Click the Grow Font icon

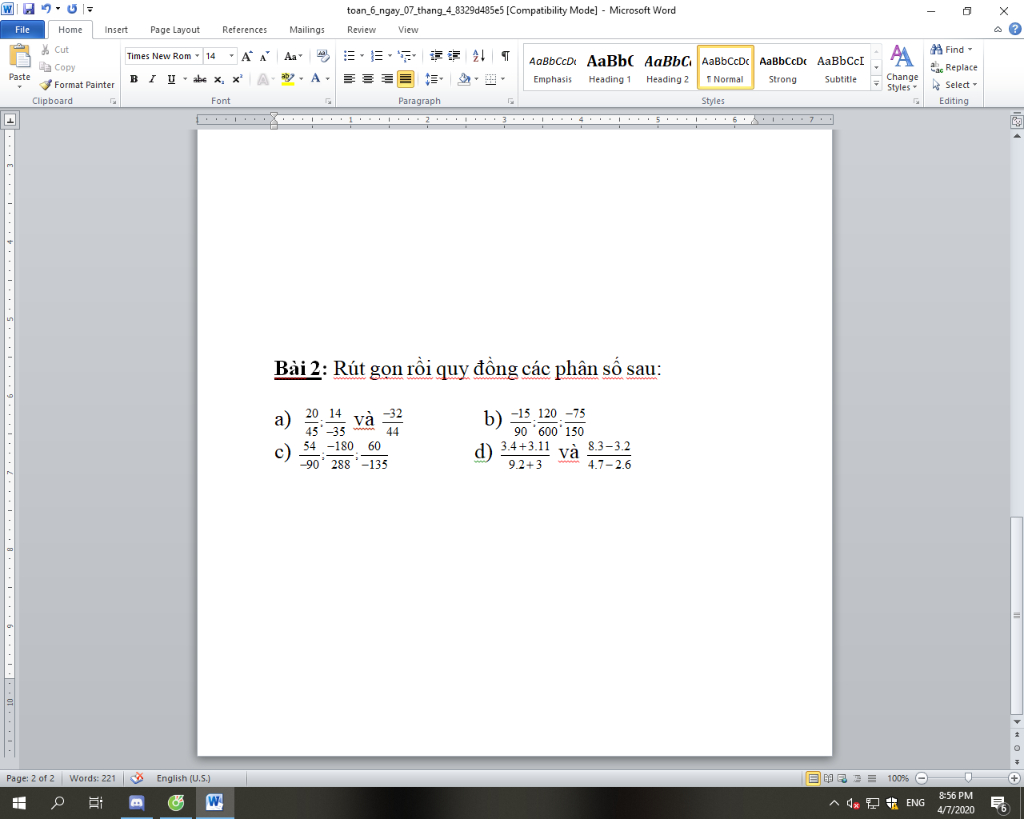(x=247, y=56)
